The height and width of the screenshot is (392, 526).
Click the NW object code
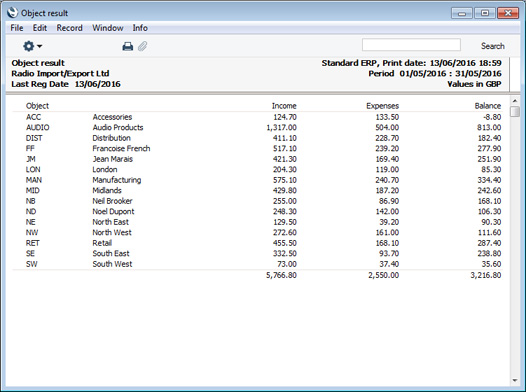point(32,232)
